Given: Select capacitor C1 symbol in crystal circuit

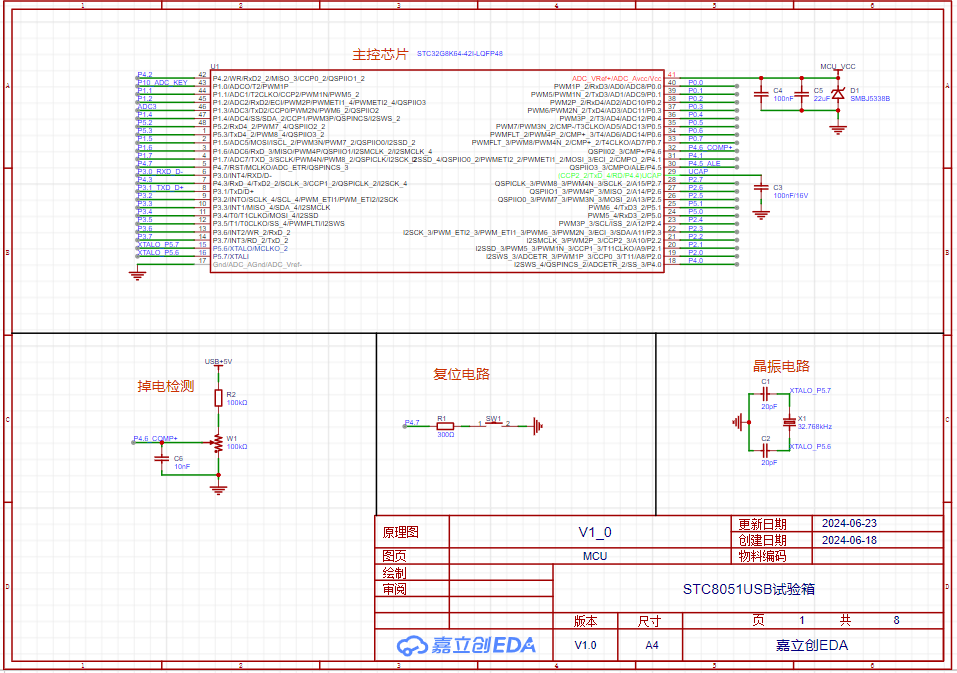Looking at the screenshot, I should click(x=765, y=394).
